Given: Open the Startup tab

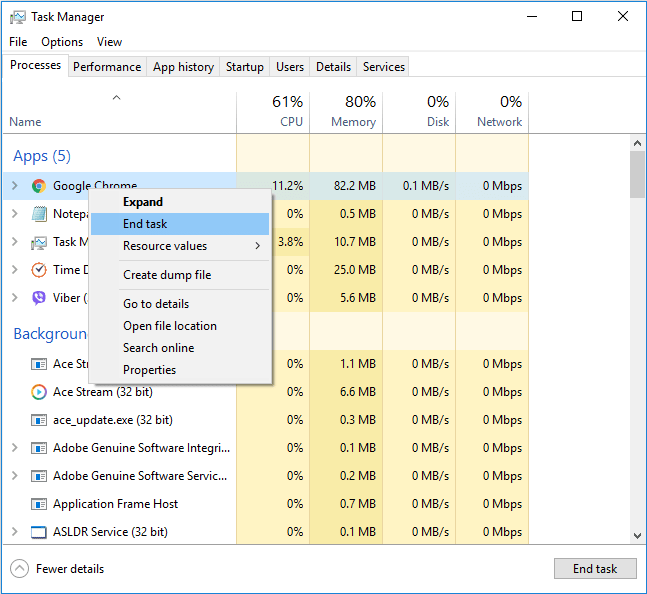Looking at the screenshot, I should pos(245,67).
